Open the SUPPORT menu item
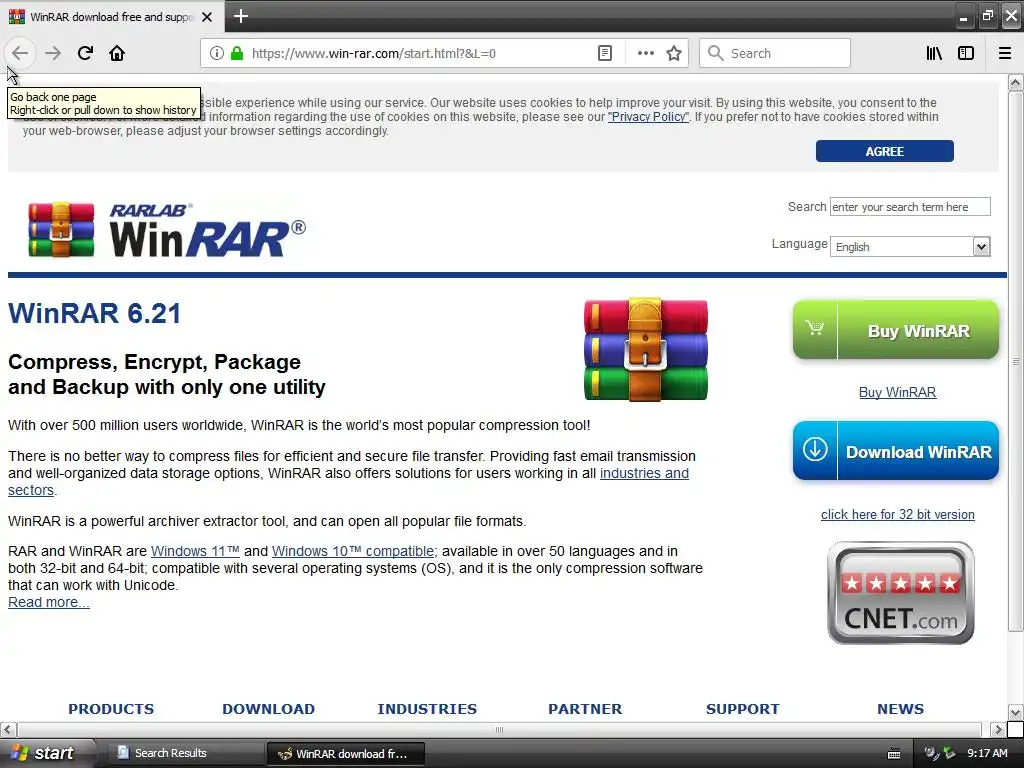The width and height of the screenshot is (1024, 768). pyautogui.click(x=743, y=709)
